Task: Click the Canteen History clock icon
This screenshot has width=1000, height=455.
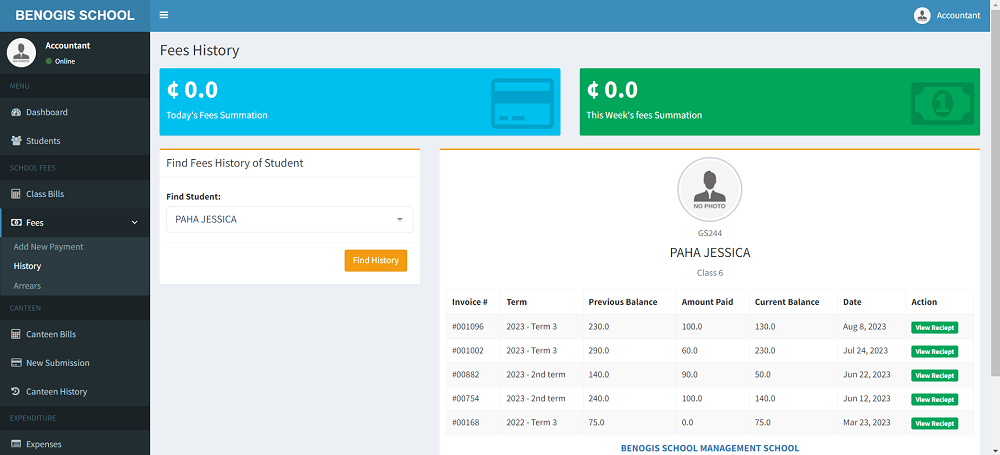Action: pos(16,392)
